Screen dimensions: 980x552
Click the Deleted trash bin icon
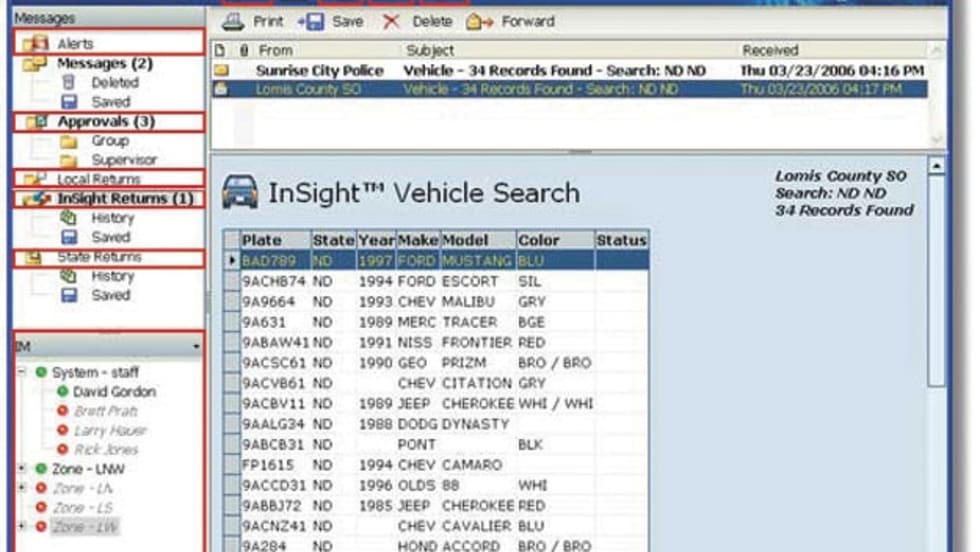[x=69, y=83]
